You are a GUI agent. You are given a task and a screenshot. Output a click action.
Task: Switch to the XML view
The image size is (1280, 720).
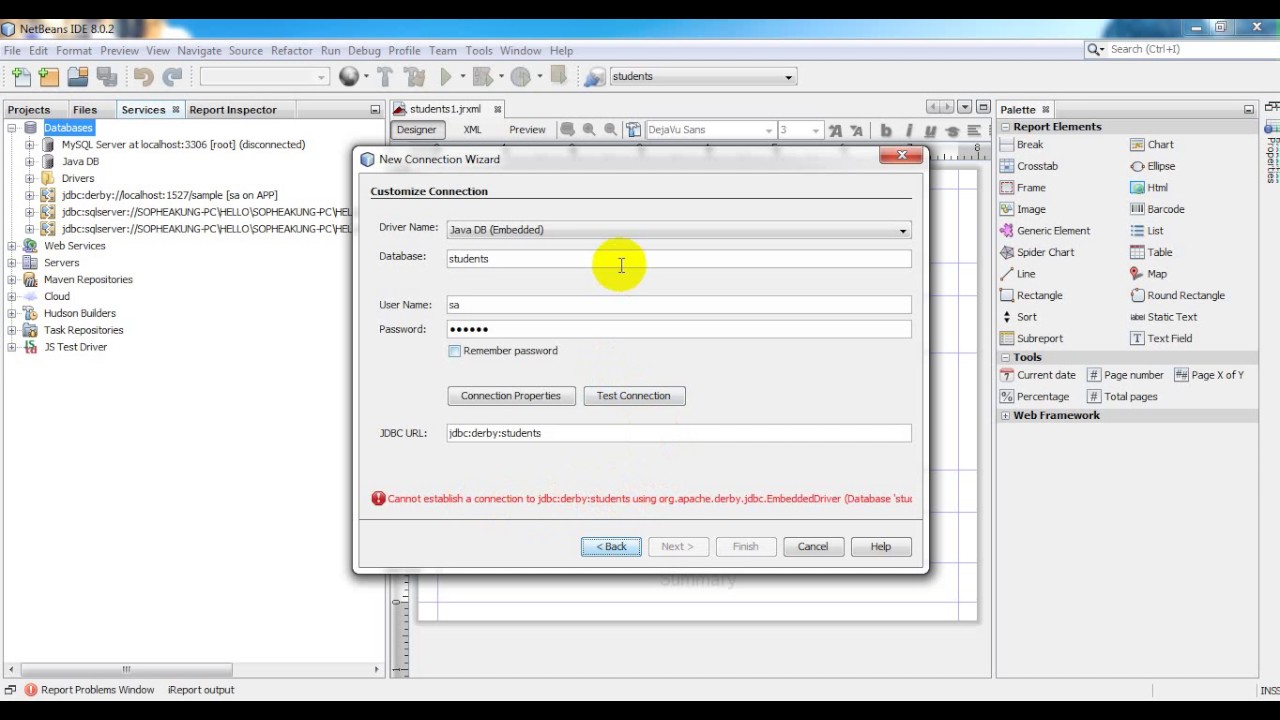point(472,130)
